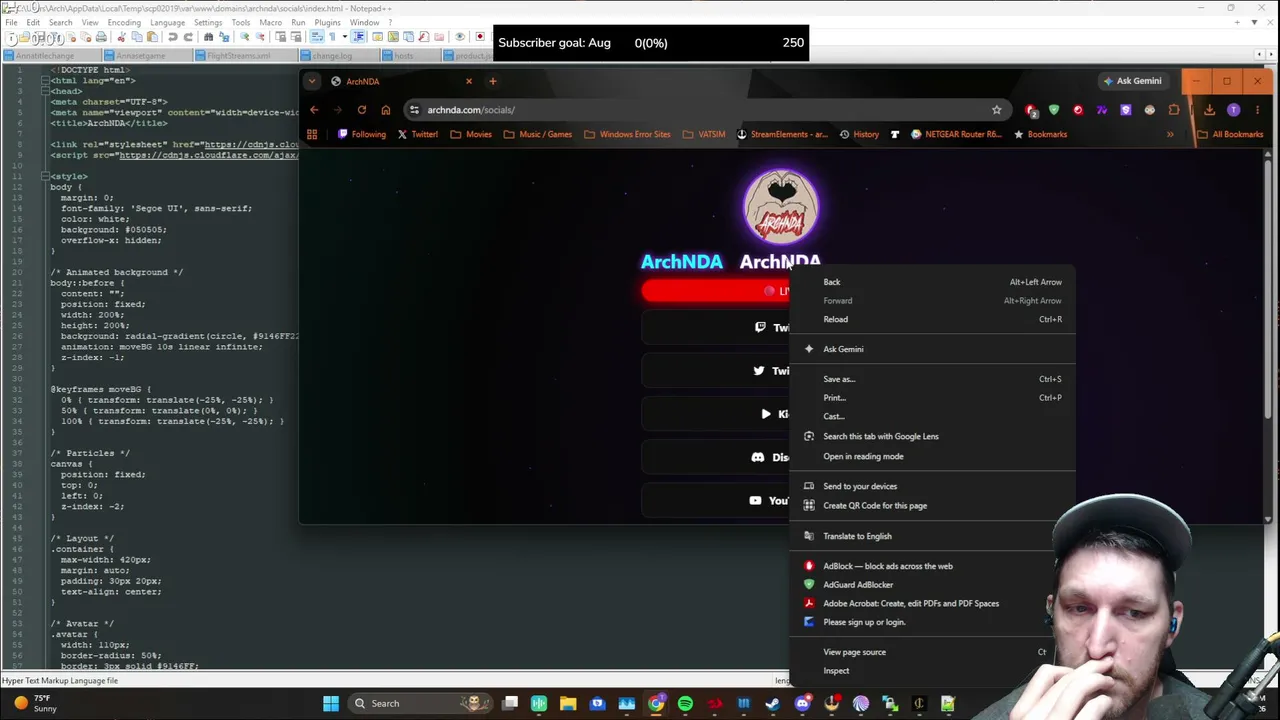Open the Chrome apps grid in bookmarks bar
1280x720 pixels.
pos(312,134)
